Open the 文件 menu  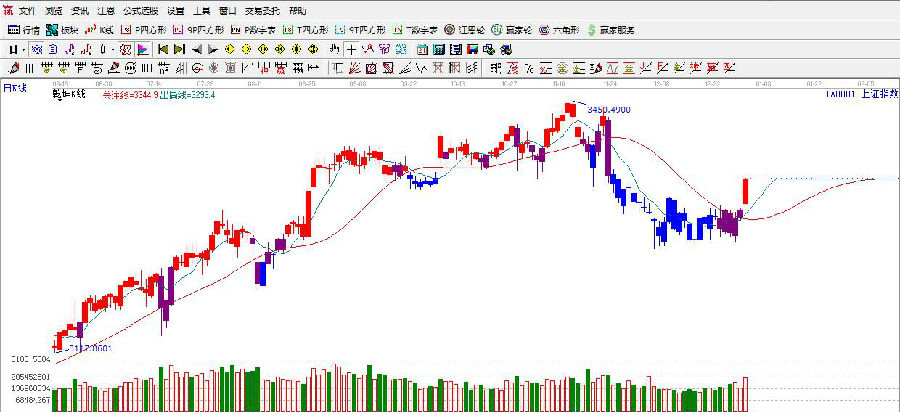coord(25,10)
